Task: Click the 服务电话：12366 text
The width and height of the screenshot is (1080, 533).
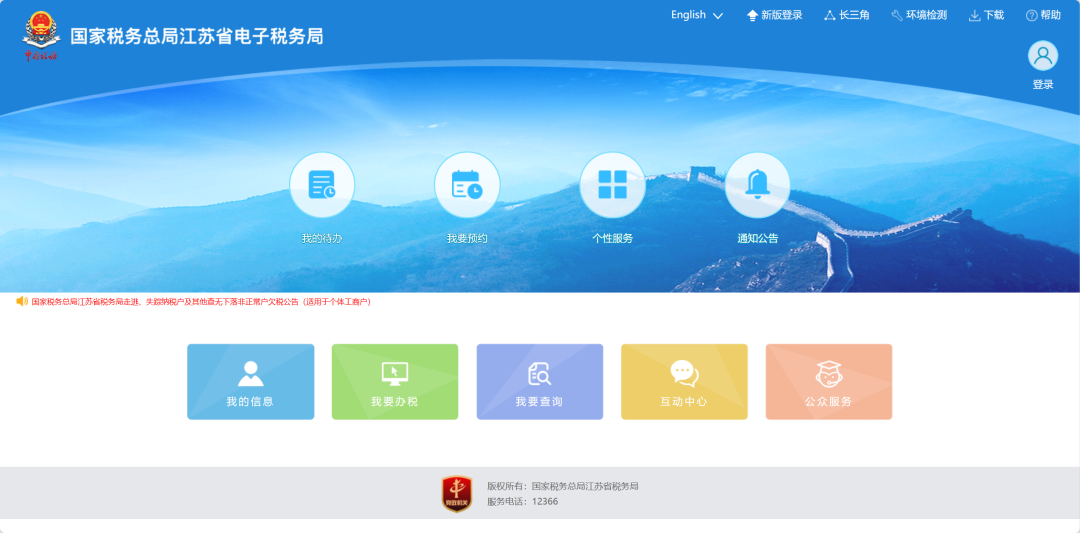Action: click(522, 501)
